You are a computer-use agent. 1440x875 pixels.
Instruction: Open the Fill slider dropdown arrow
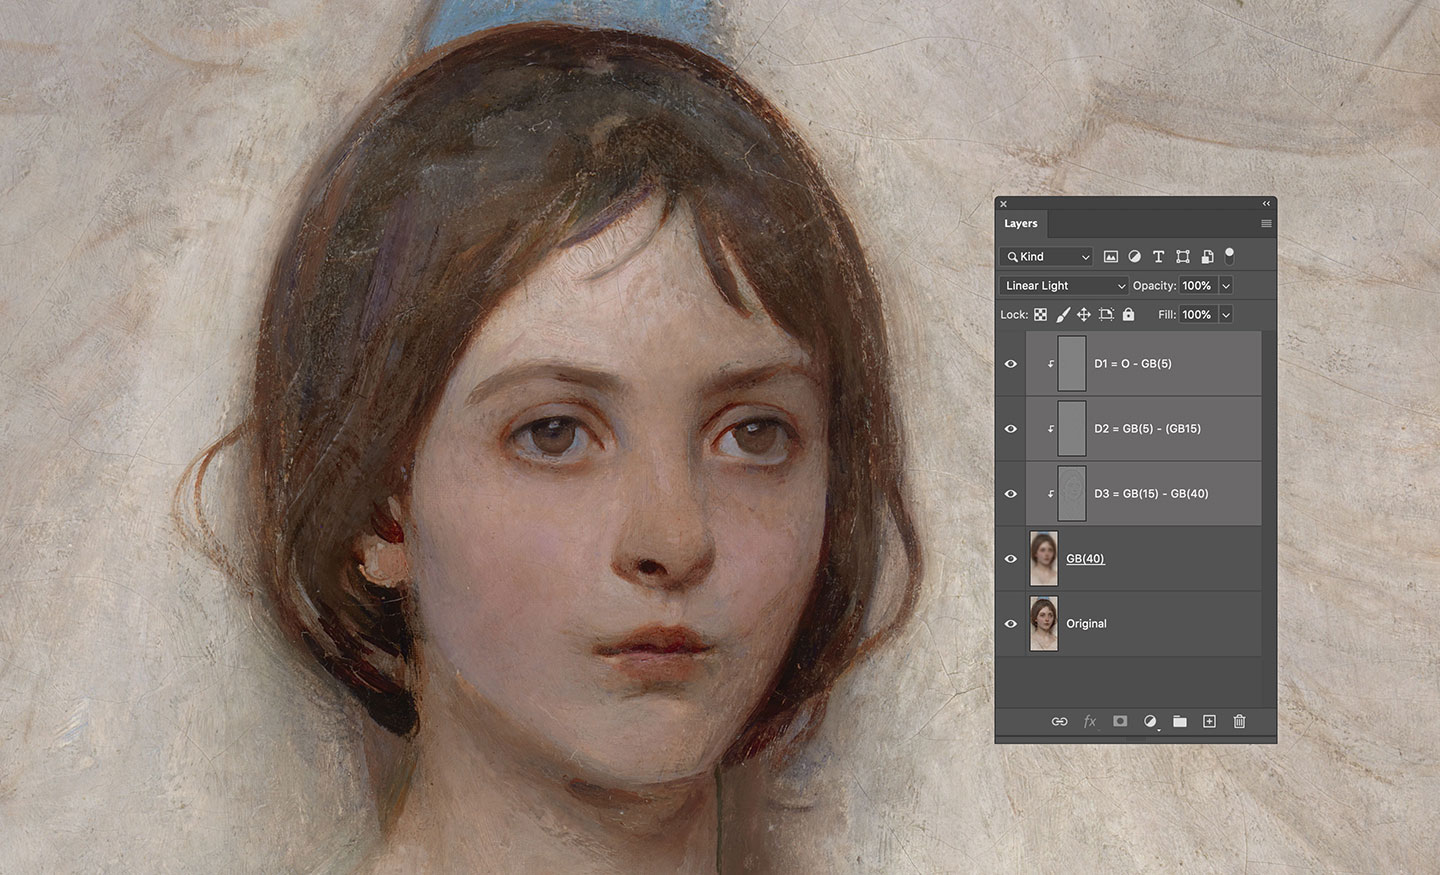1226,315
